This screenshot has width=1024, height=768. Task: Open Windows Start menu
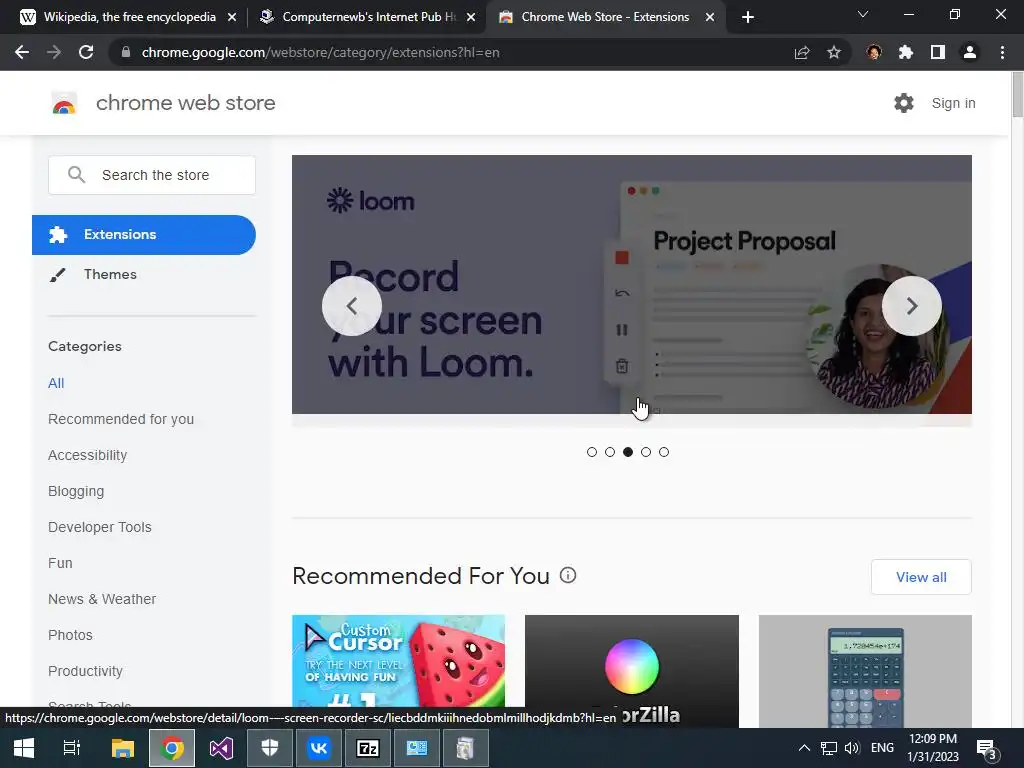click(x=24, y=748)
